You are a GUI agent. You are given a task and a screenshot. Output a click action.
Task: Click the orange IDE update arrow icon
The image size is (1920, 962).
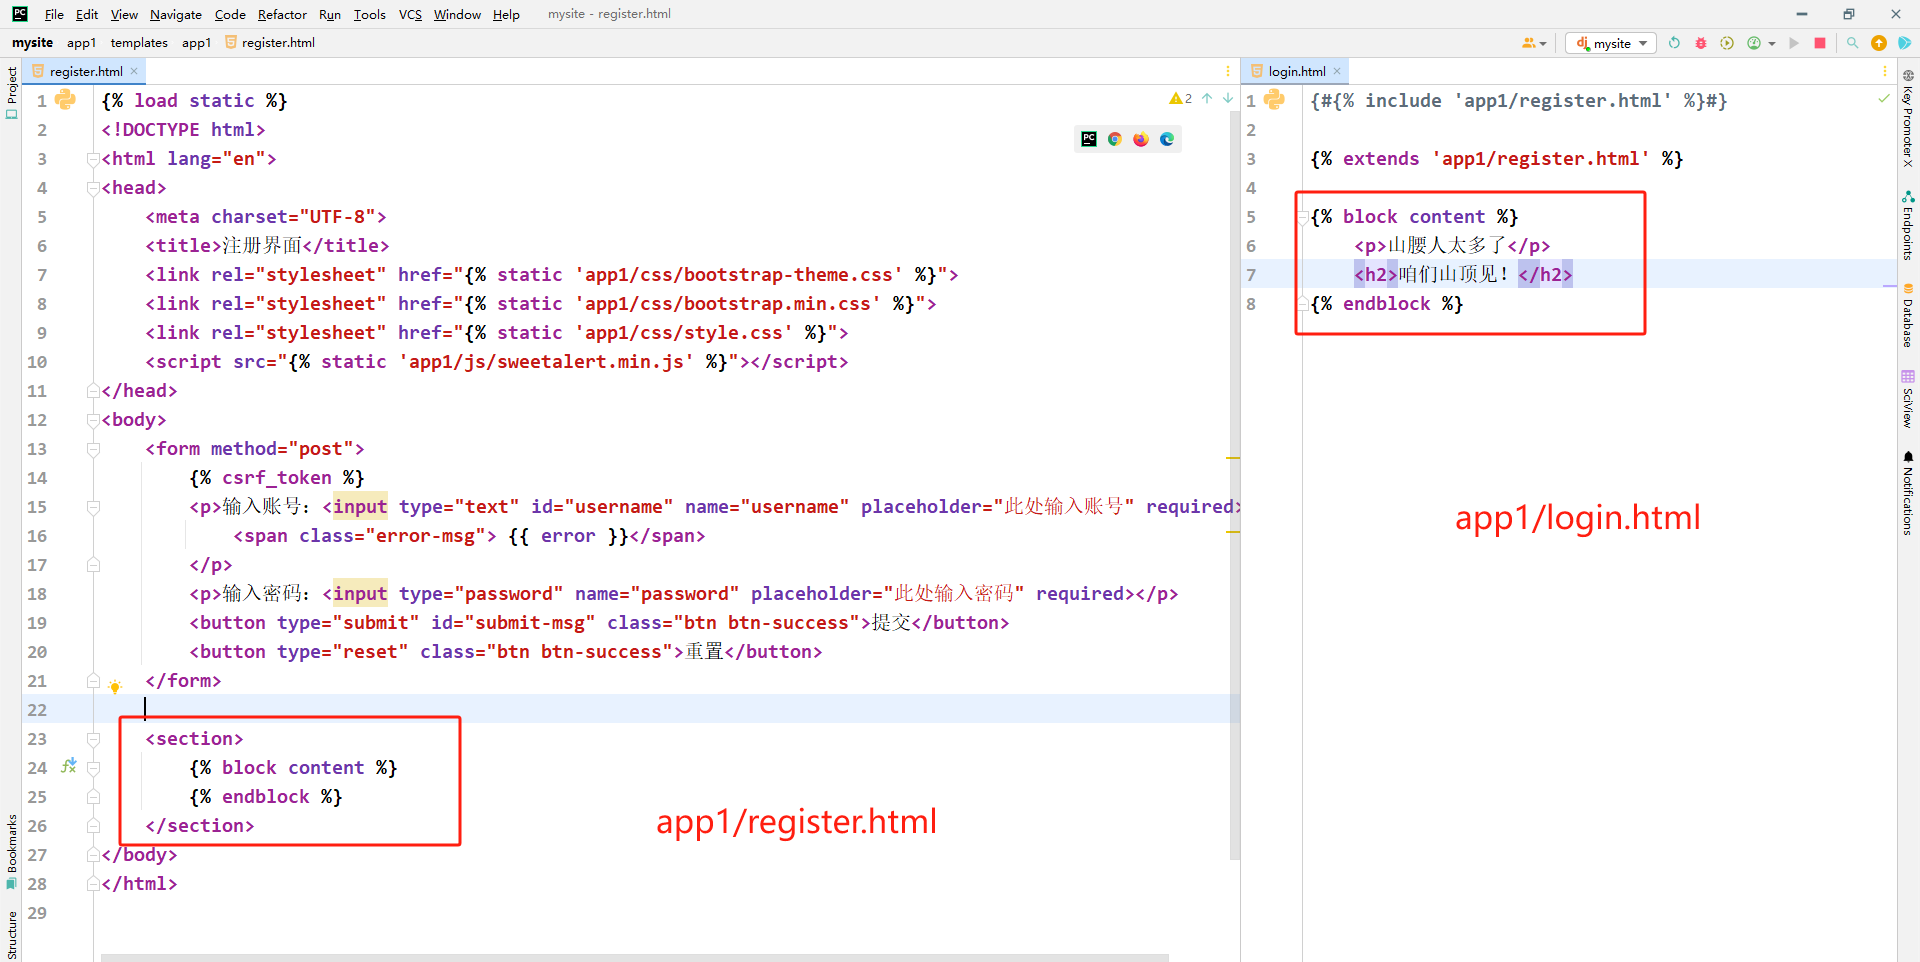coord(1879,43)
